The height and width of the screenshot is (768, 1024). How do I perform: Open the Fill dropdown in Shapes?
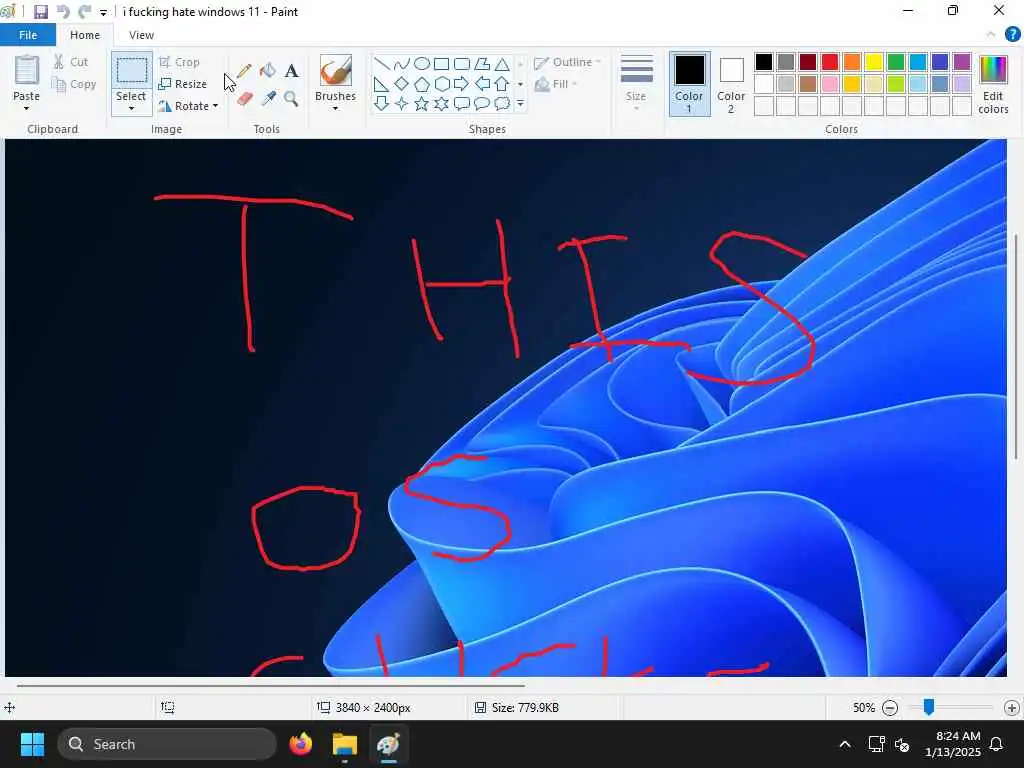(556, 84)
